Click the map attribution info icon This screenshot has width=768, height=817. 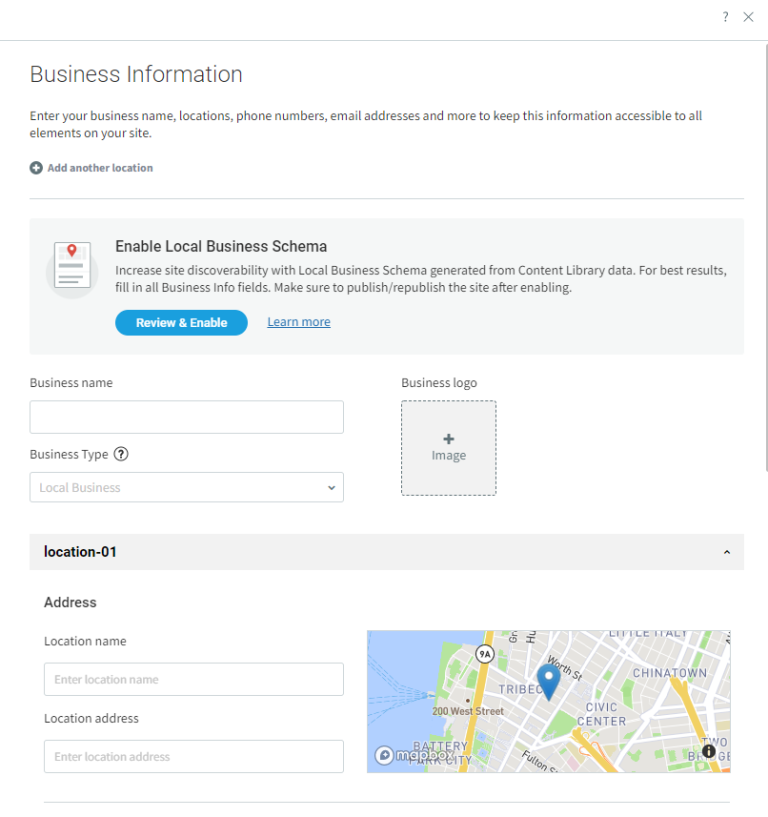click(x=708, y=751)
